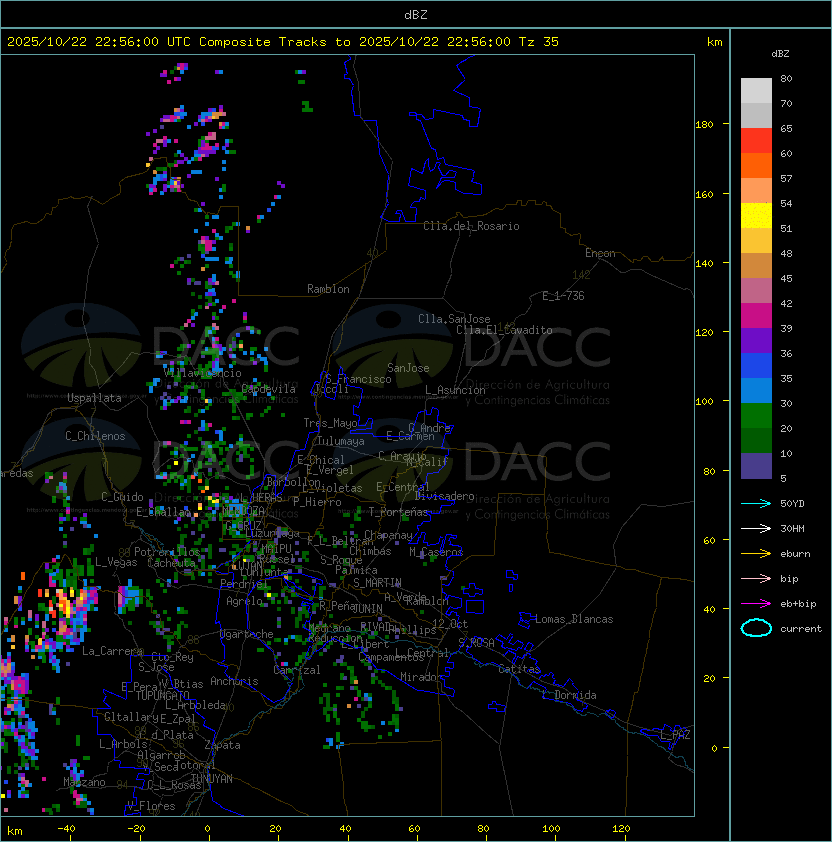Viewport: 832px width, 842px height.
Task: Click the '180' km axis tick label
Action: [704, 125]
